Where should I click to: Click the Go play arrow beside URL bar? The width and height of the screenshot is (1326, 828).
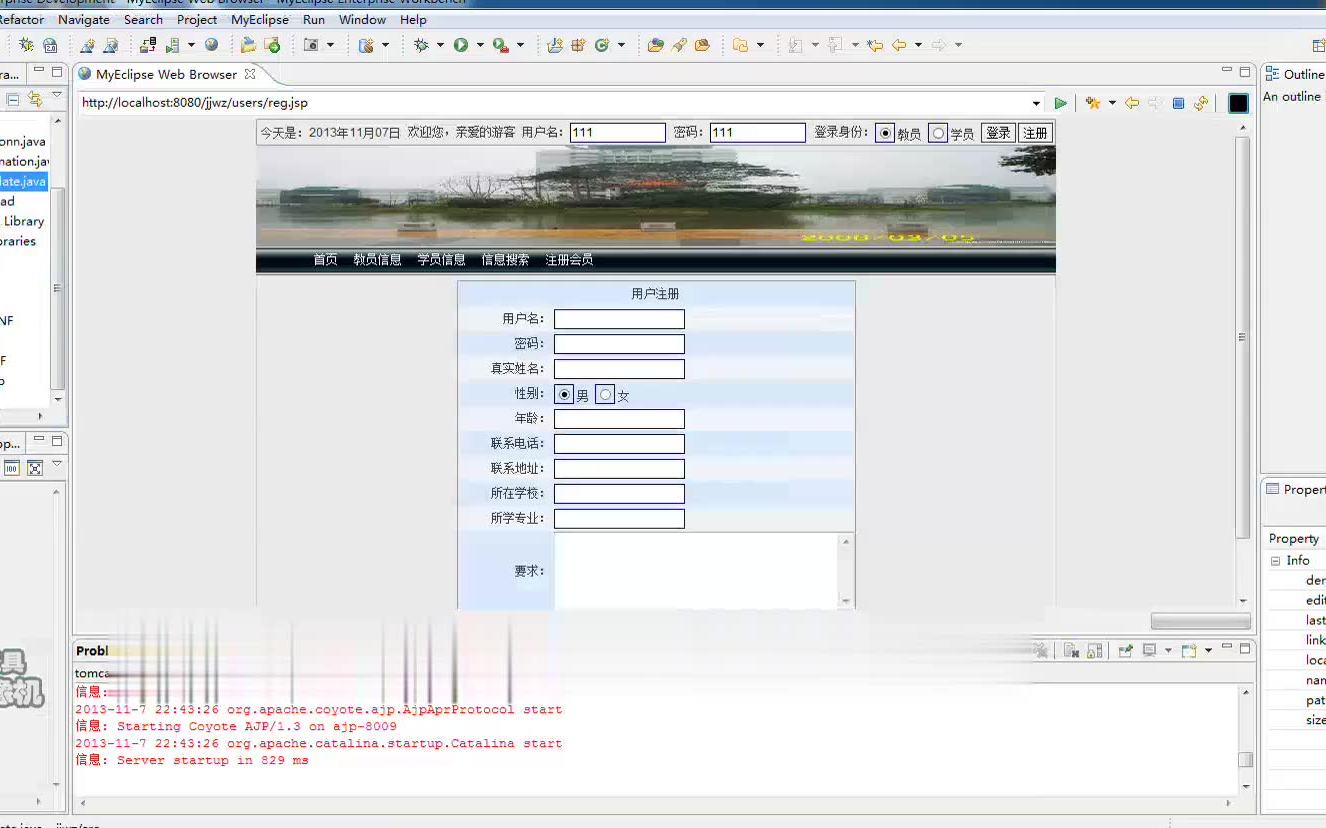click(x=1061, y=103)
